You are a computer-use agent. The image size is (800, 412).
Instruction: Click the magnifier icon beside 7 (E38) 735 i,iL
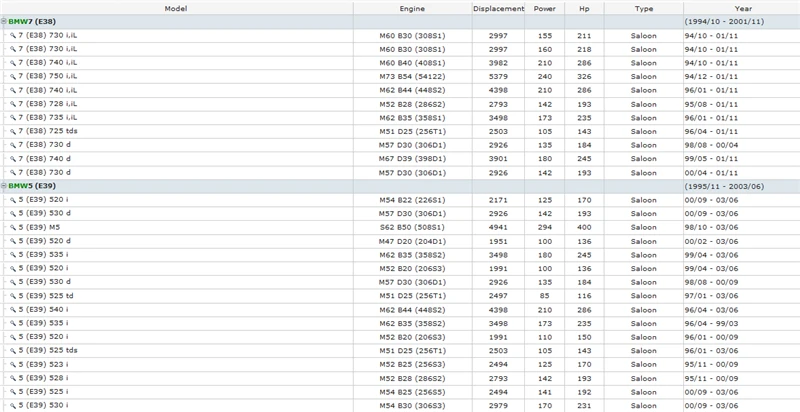tap(13, 118)
